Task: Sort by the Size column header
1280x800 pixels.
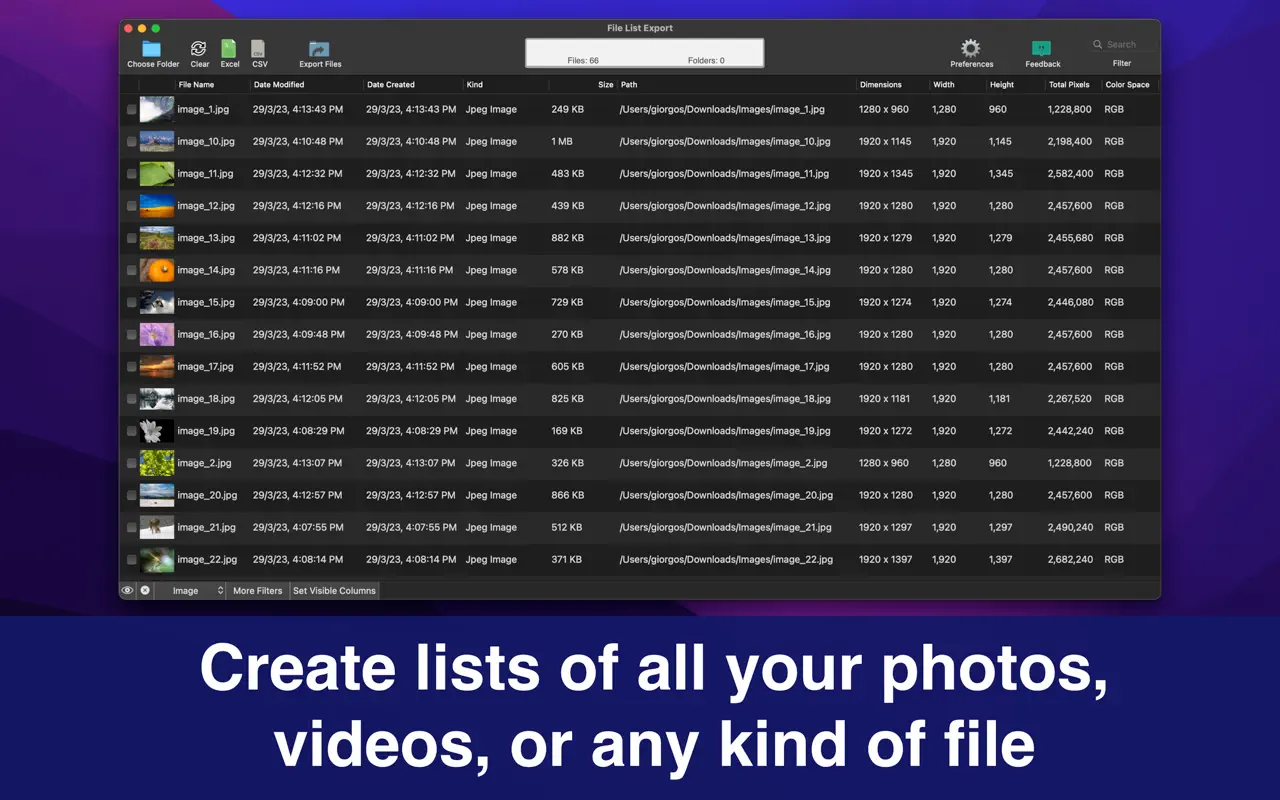Action: 605,84
